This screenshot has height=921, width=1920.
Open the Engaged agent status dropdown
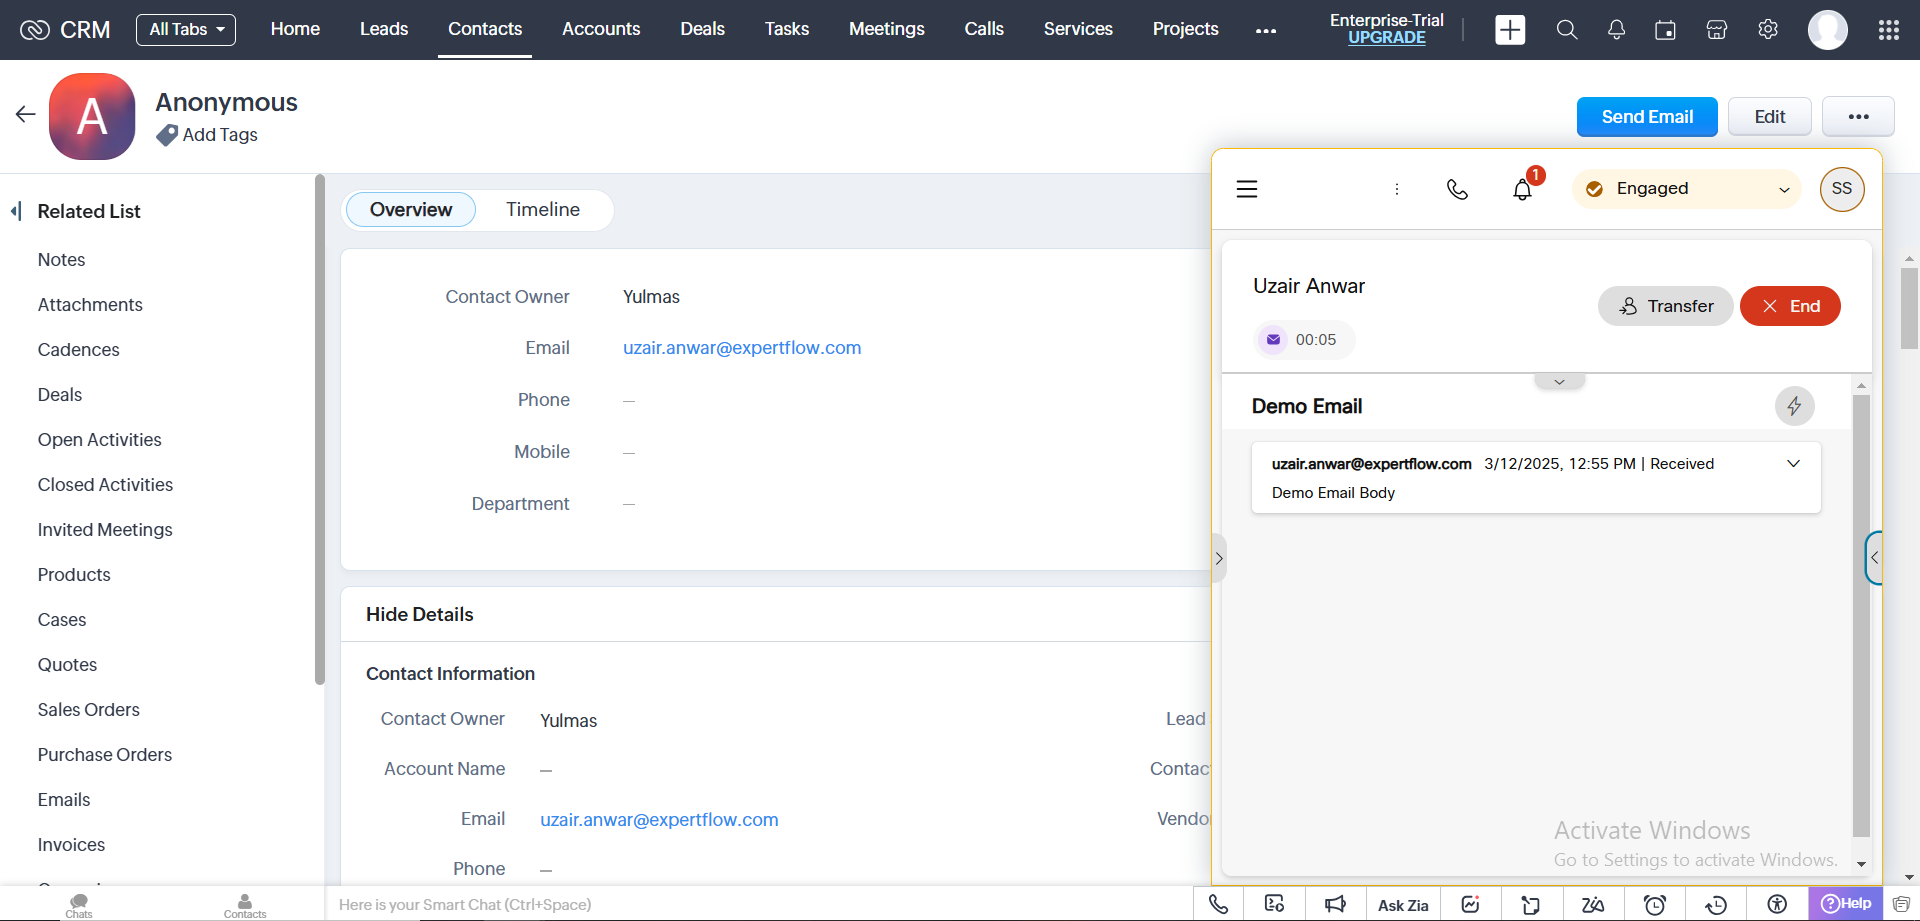(x=1687, y=189)
